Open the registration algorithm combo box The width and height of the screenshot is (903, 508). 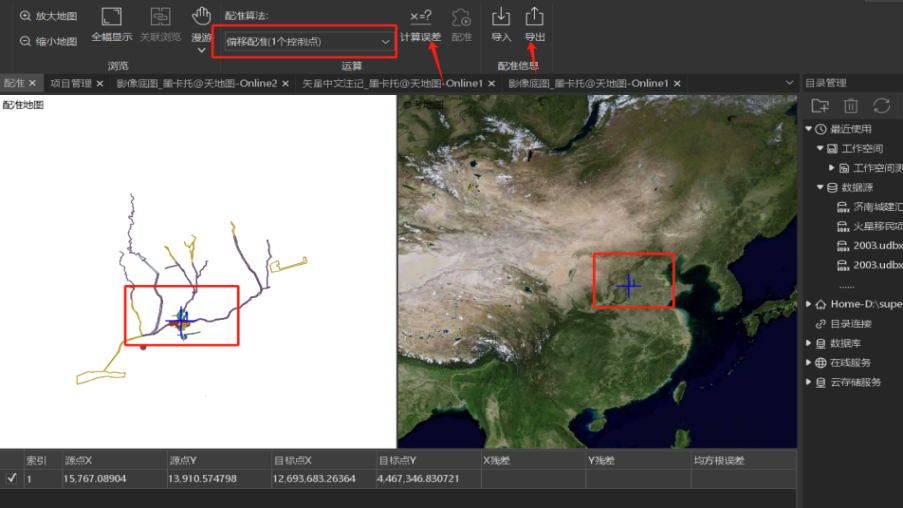click(x=308, y=41)
